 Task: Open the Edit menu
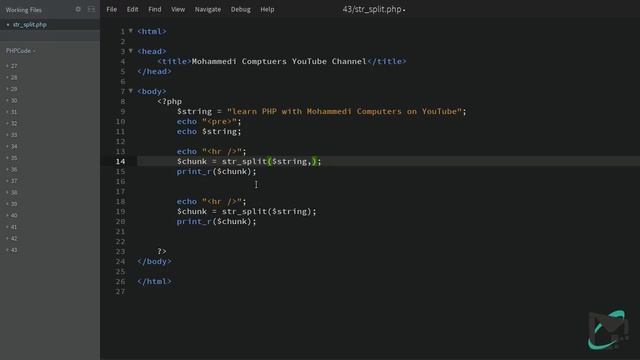click(132, 9)
